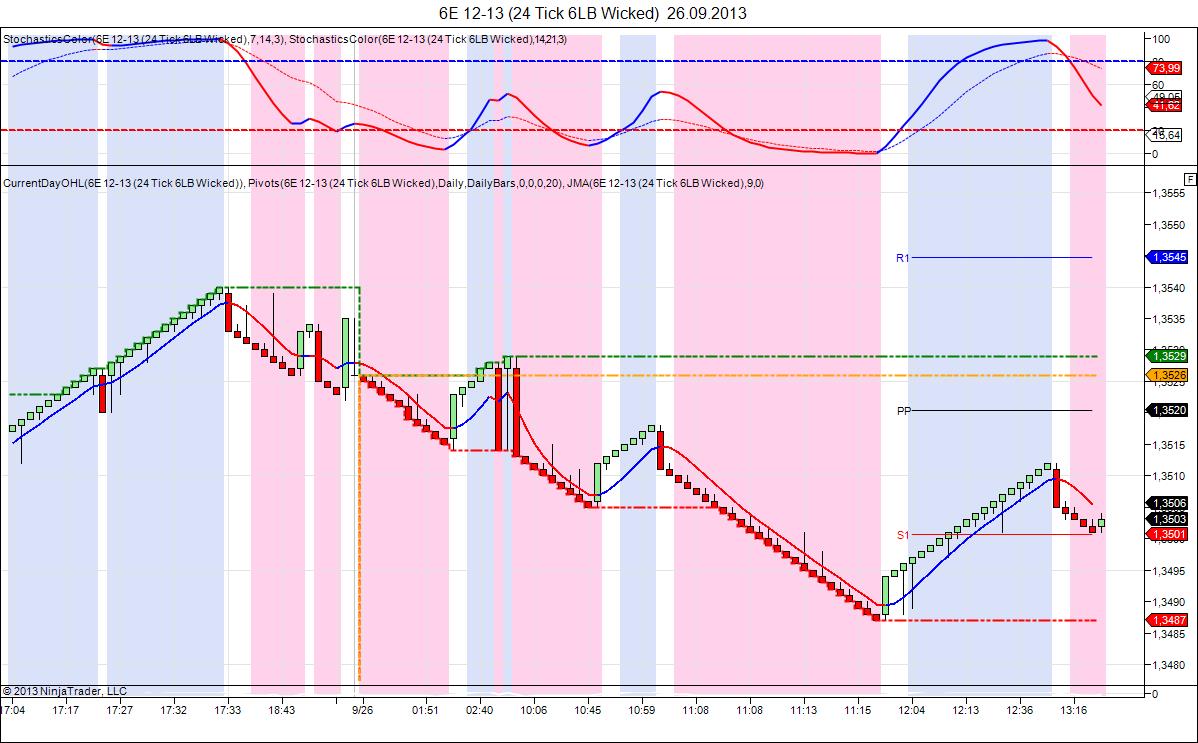Select the red 73,99 stochastic value marker
Image resolution: width=1198 pixels, height=743 pixels.
(x=1165, y=69)
